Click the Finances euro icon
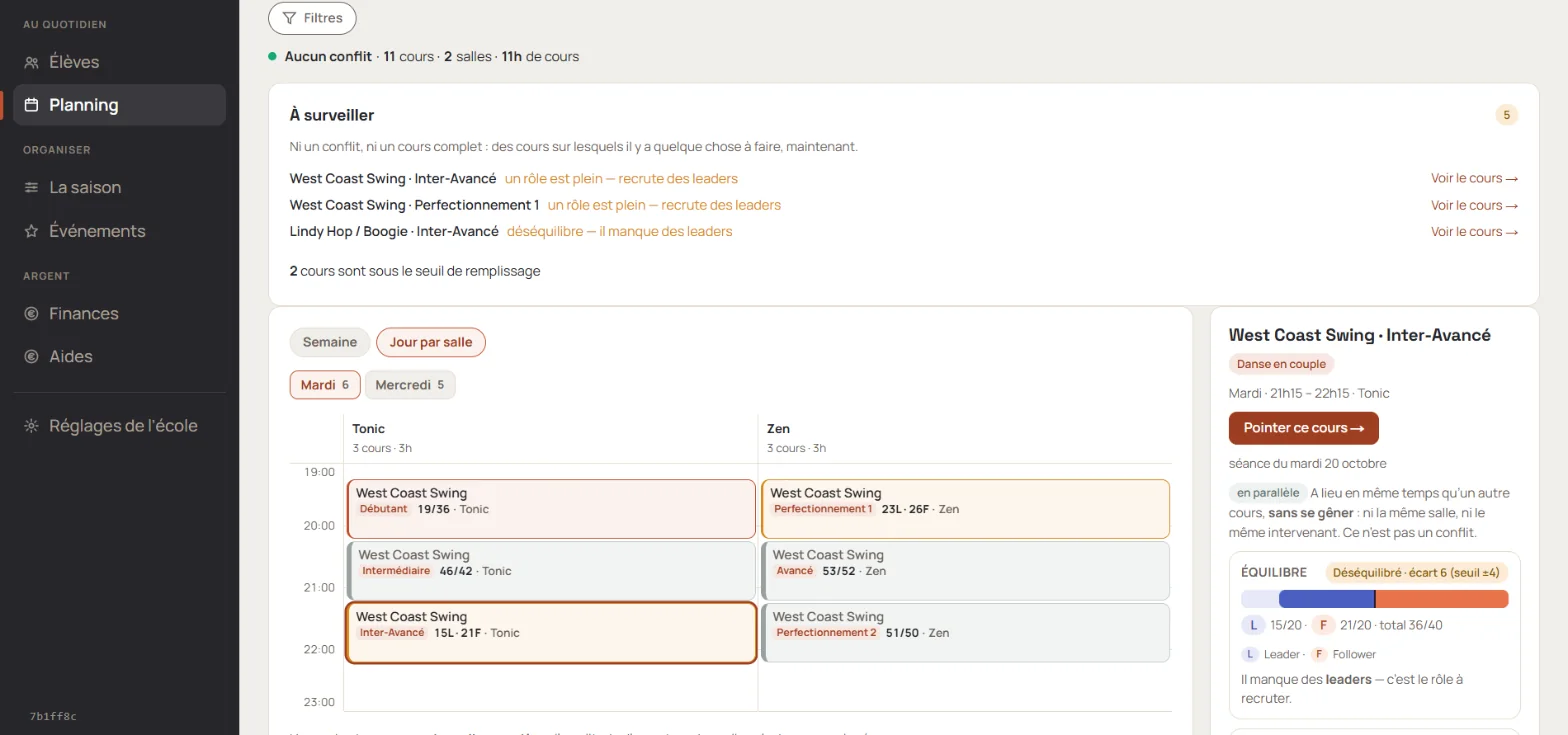 click(x=31, y=314)
